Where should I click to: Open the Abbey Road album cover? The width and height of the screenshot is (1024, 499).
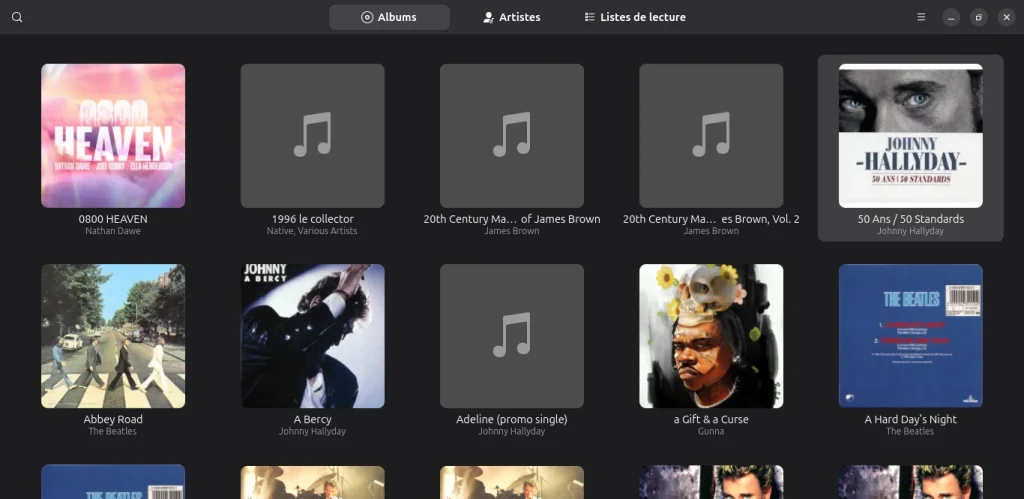[113, 336]
